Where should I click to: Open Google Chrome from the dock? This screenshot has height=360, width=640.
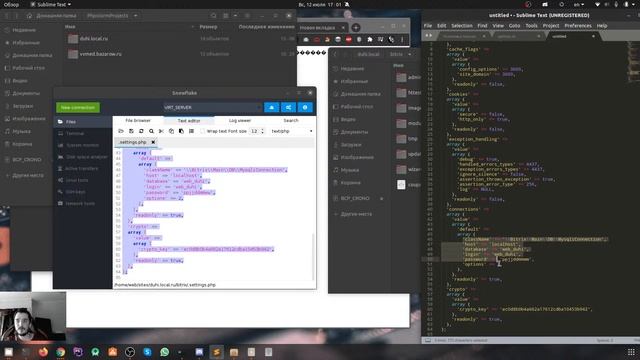(60, 352)
